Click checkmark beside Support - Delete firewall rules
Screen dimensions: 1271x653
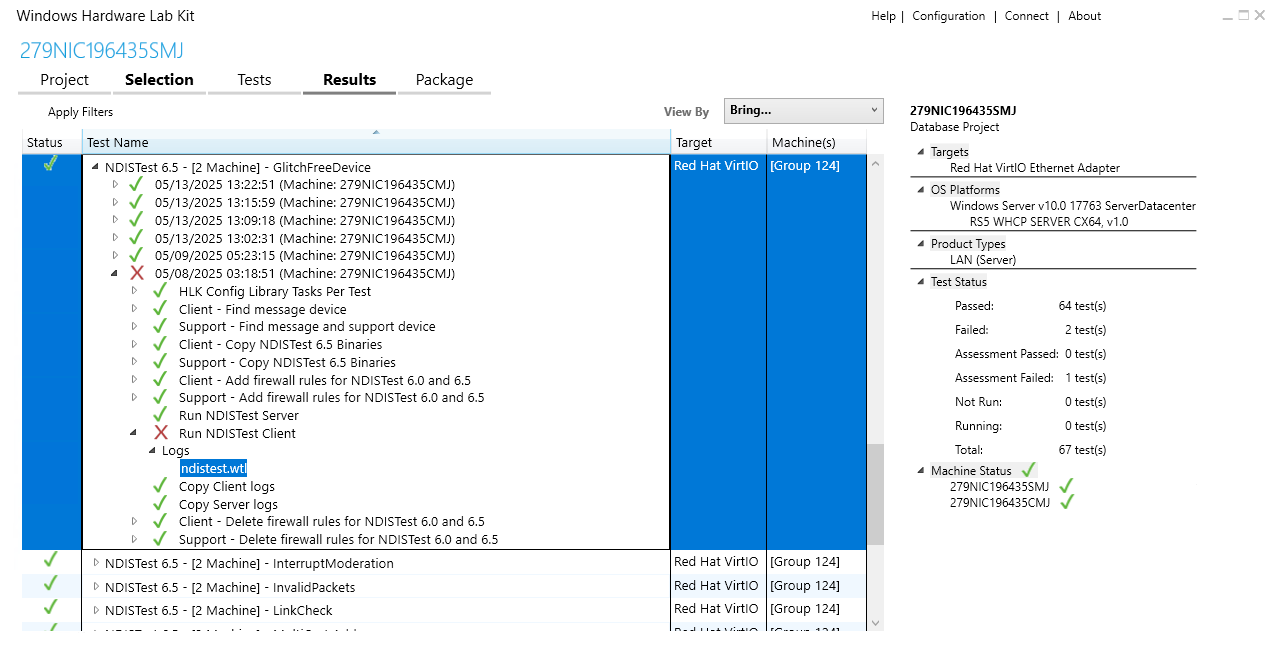tap(160, 539)
